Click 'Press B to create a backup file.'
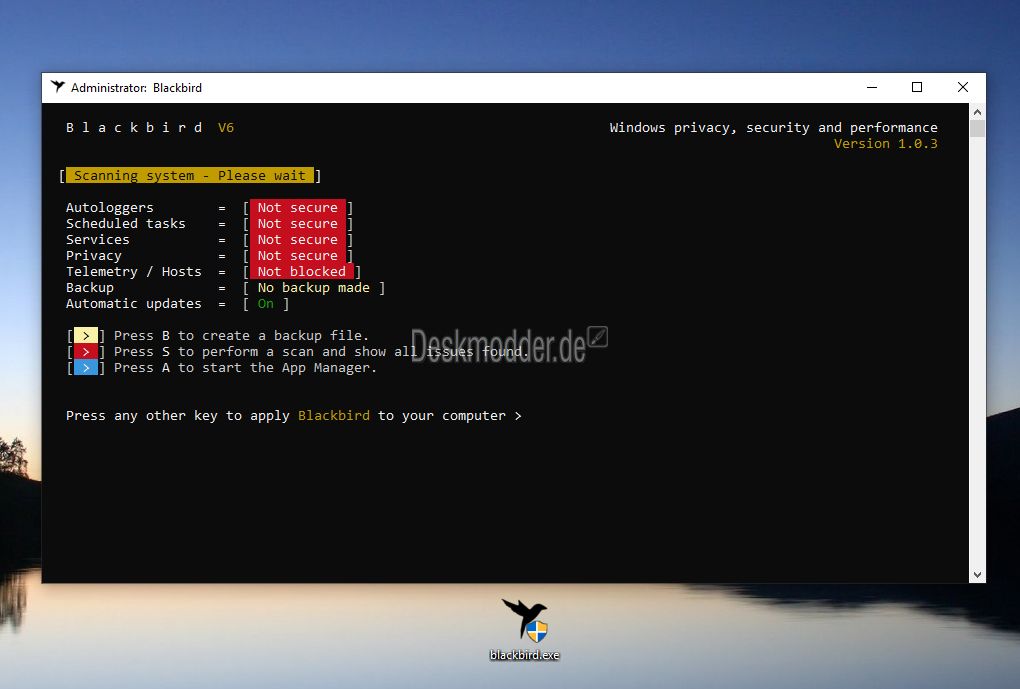Viewport: 1020px width, 689px height. click(x=241, y=336)
